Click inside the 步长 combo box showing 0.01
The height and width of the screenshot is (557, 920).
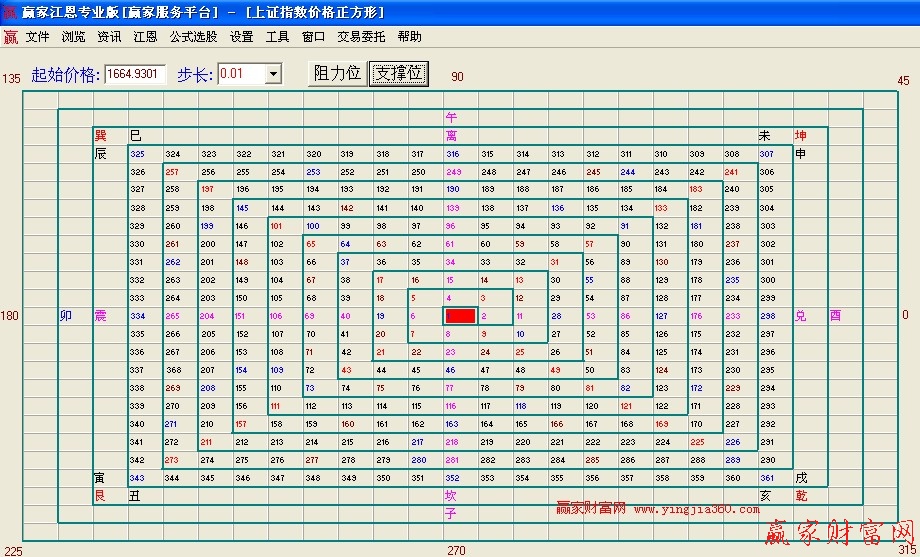(x=240, y=74)
